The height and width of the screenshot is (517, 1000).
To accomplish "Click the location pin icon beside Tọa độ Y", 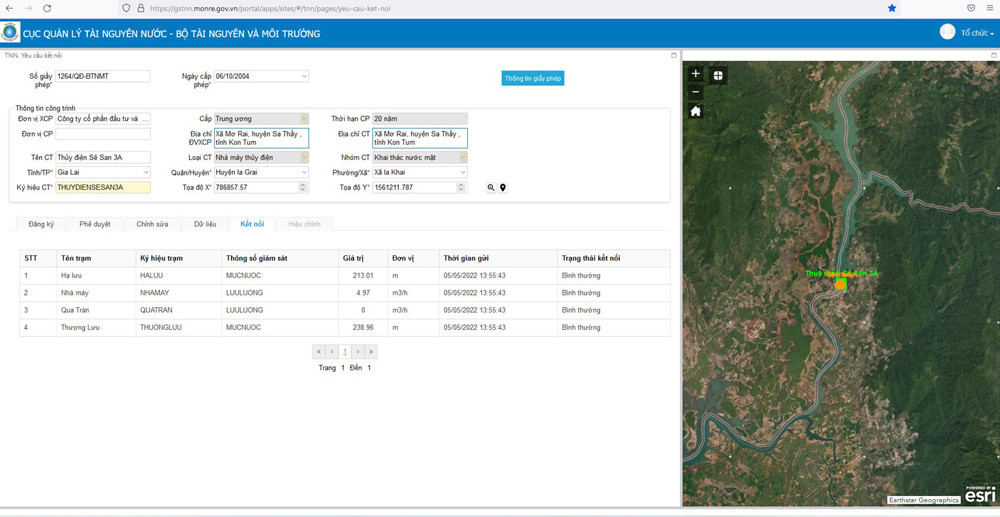I will tap(503, 188).
